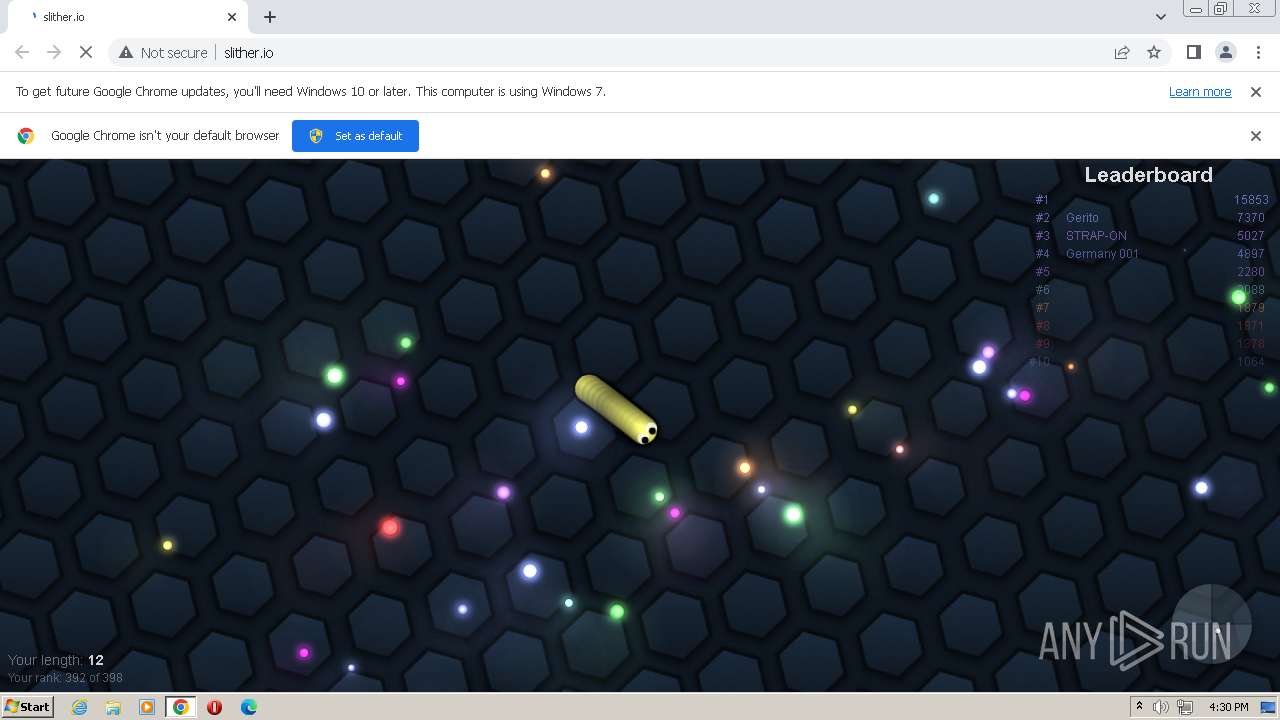Launch Internet Explorer from taskbar
1280x720 pixels.
point(80,707)
